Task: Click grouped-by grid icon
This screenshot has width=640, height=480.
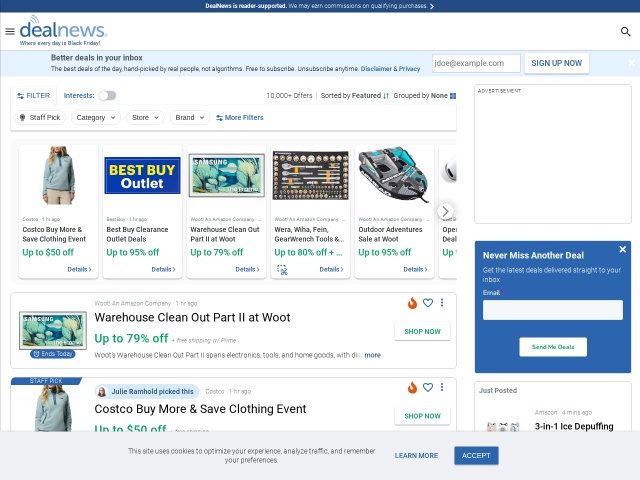Action: (x=453, y=96)
